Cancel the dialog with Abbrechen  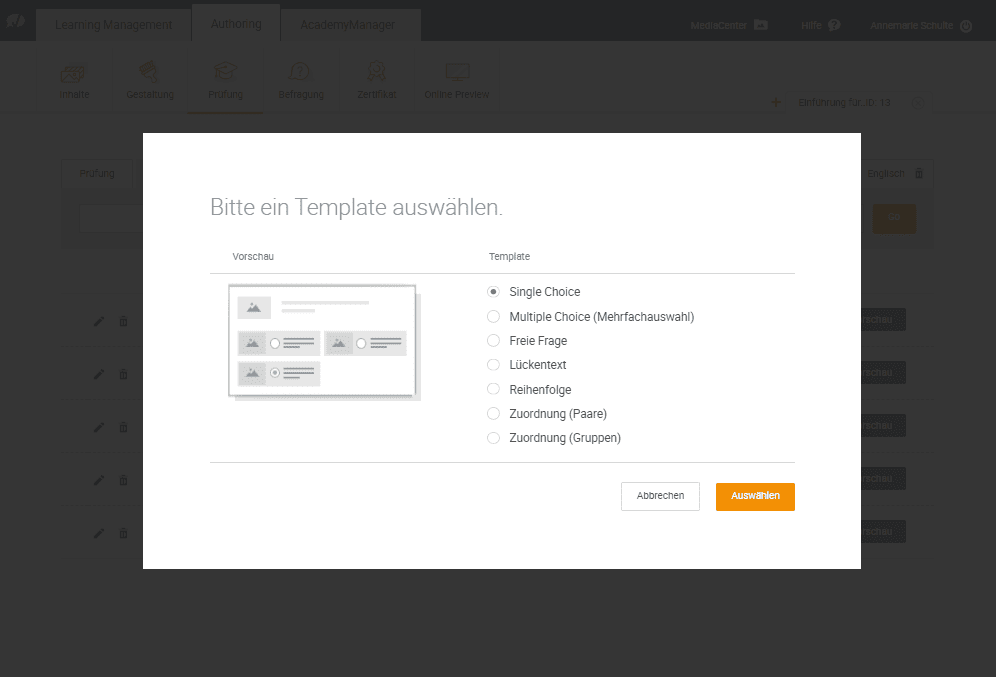[660, 497]
